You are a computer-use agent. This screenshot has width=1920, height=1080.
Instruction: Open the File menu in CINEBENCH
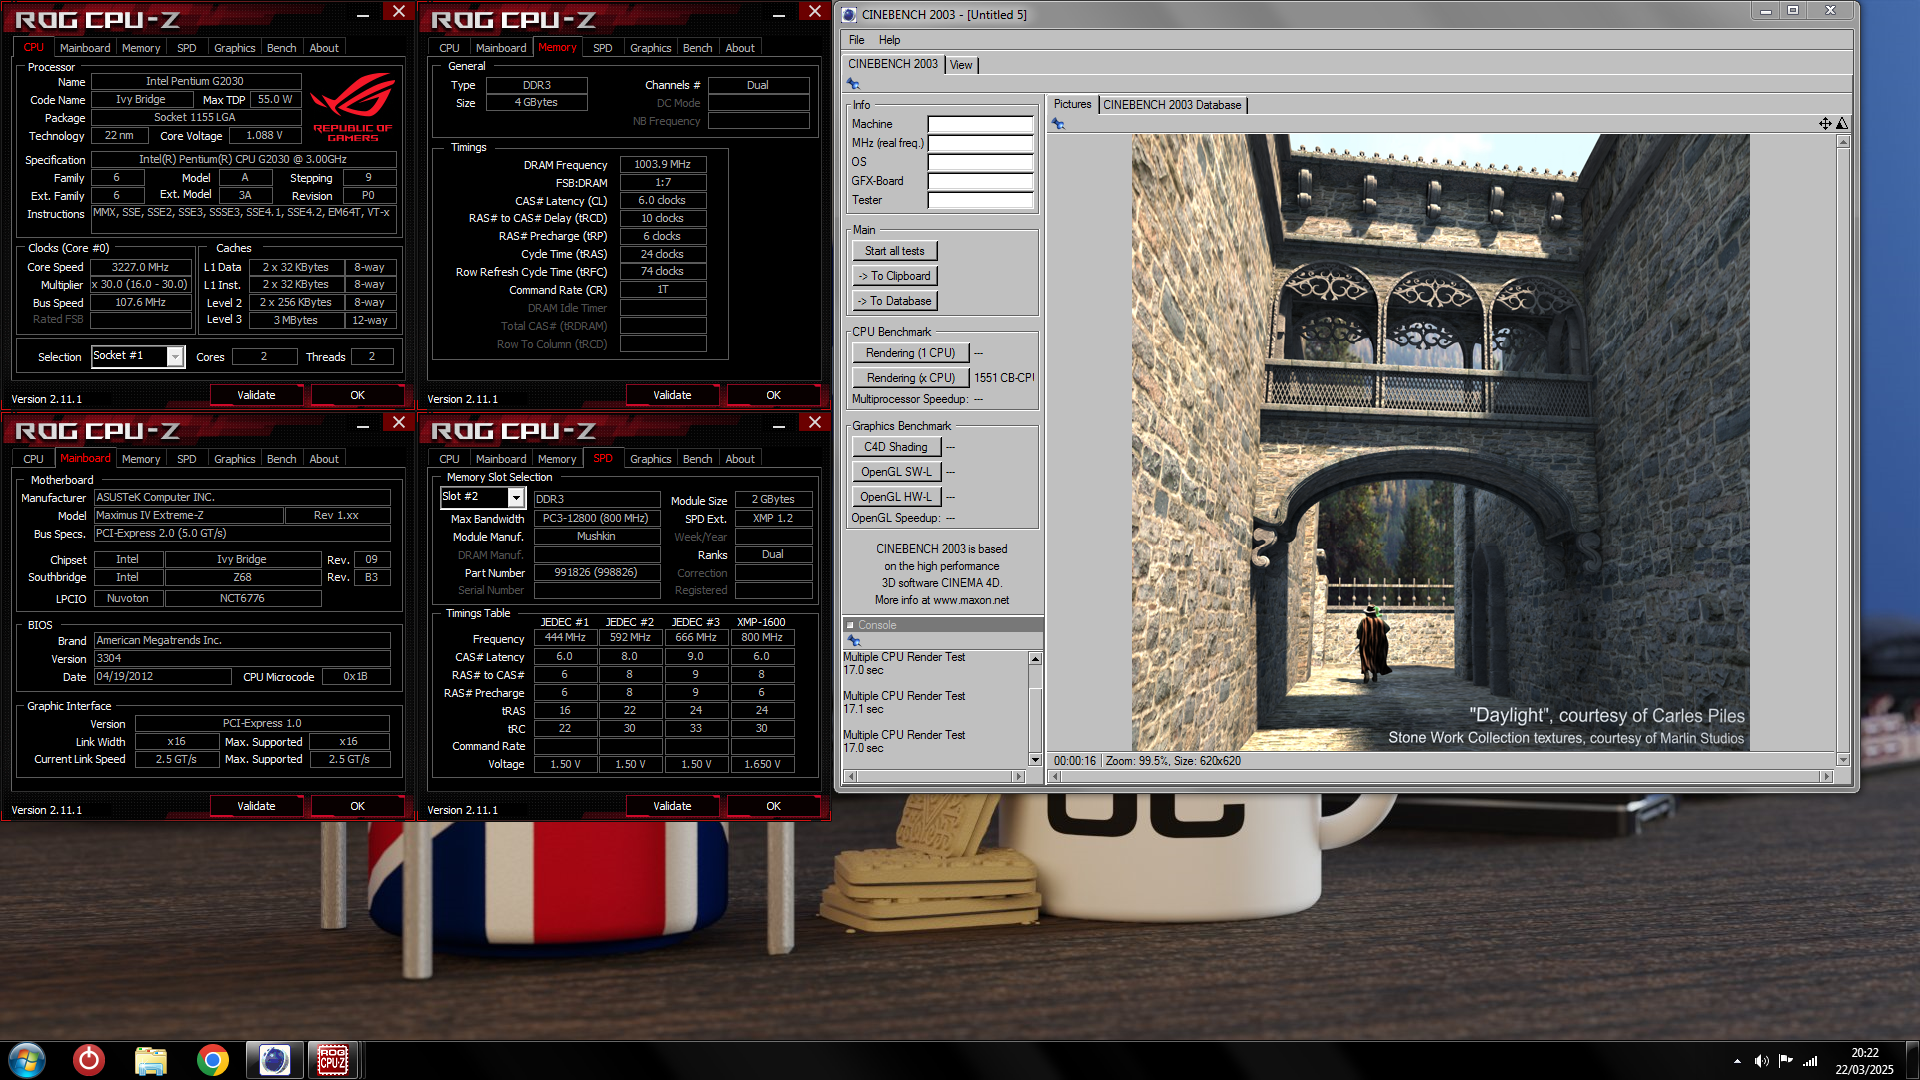coord(856,40)
